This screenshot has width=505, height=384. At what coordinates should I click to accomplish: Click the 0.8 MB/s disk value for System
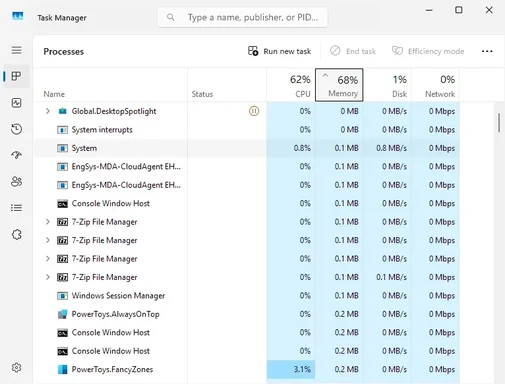point(392,148)
